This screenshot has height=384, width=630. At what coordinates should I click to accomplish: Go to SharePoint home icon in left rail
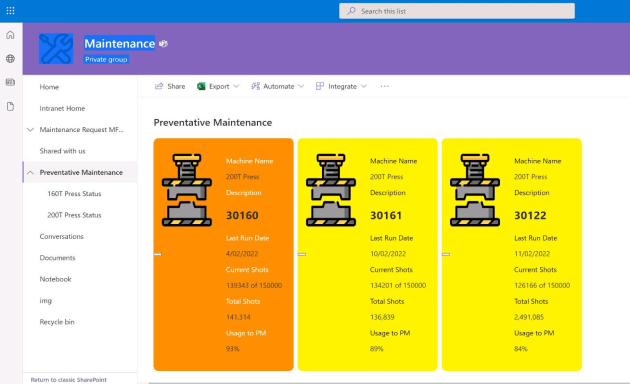pyautogui.click(x=10, y=35)
